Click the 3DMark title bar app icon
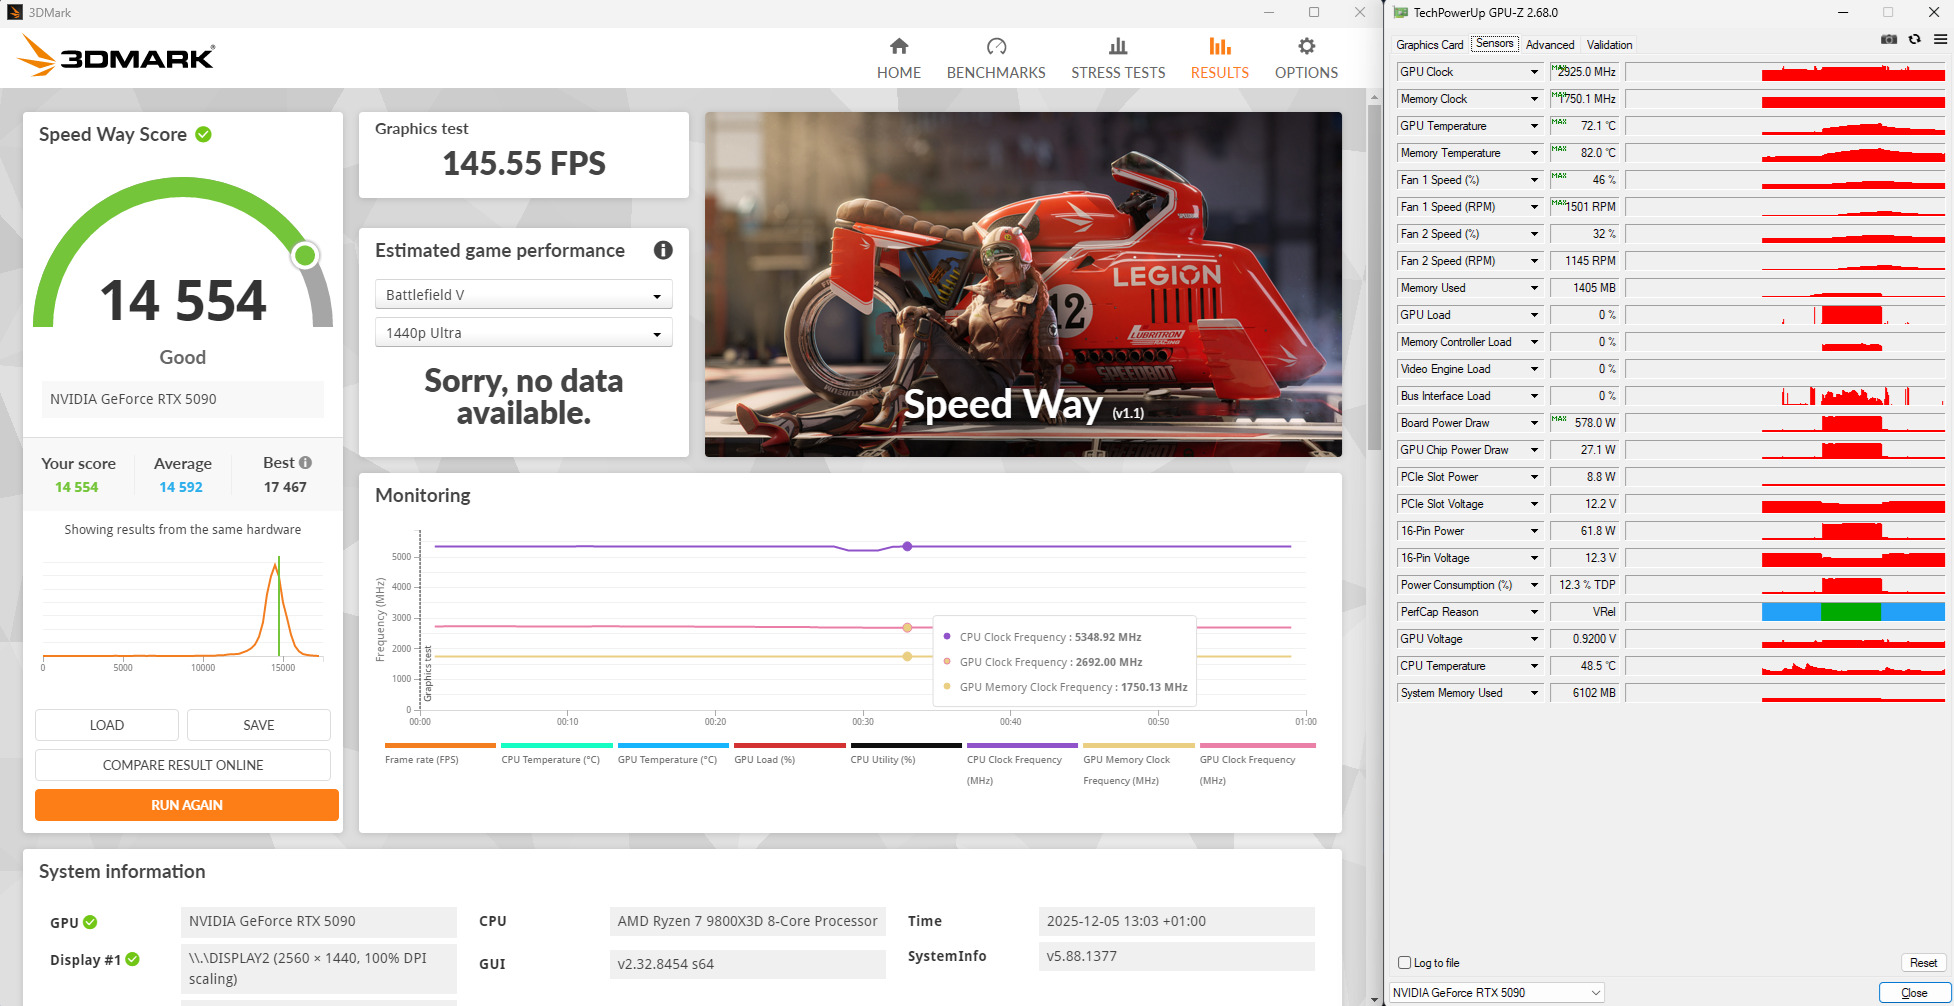 14,13
